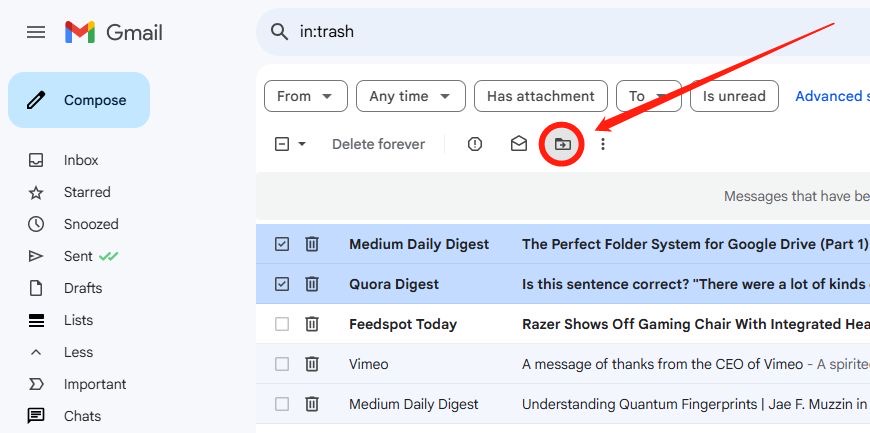Open the Drafts folder
Screen dimensions: 870x433
[83, 288]
